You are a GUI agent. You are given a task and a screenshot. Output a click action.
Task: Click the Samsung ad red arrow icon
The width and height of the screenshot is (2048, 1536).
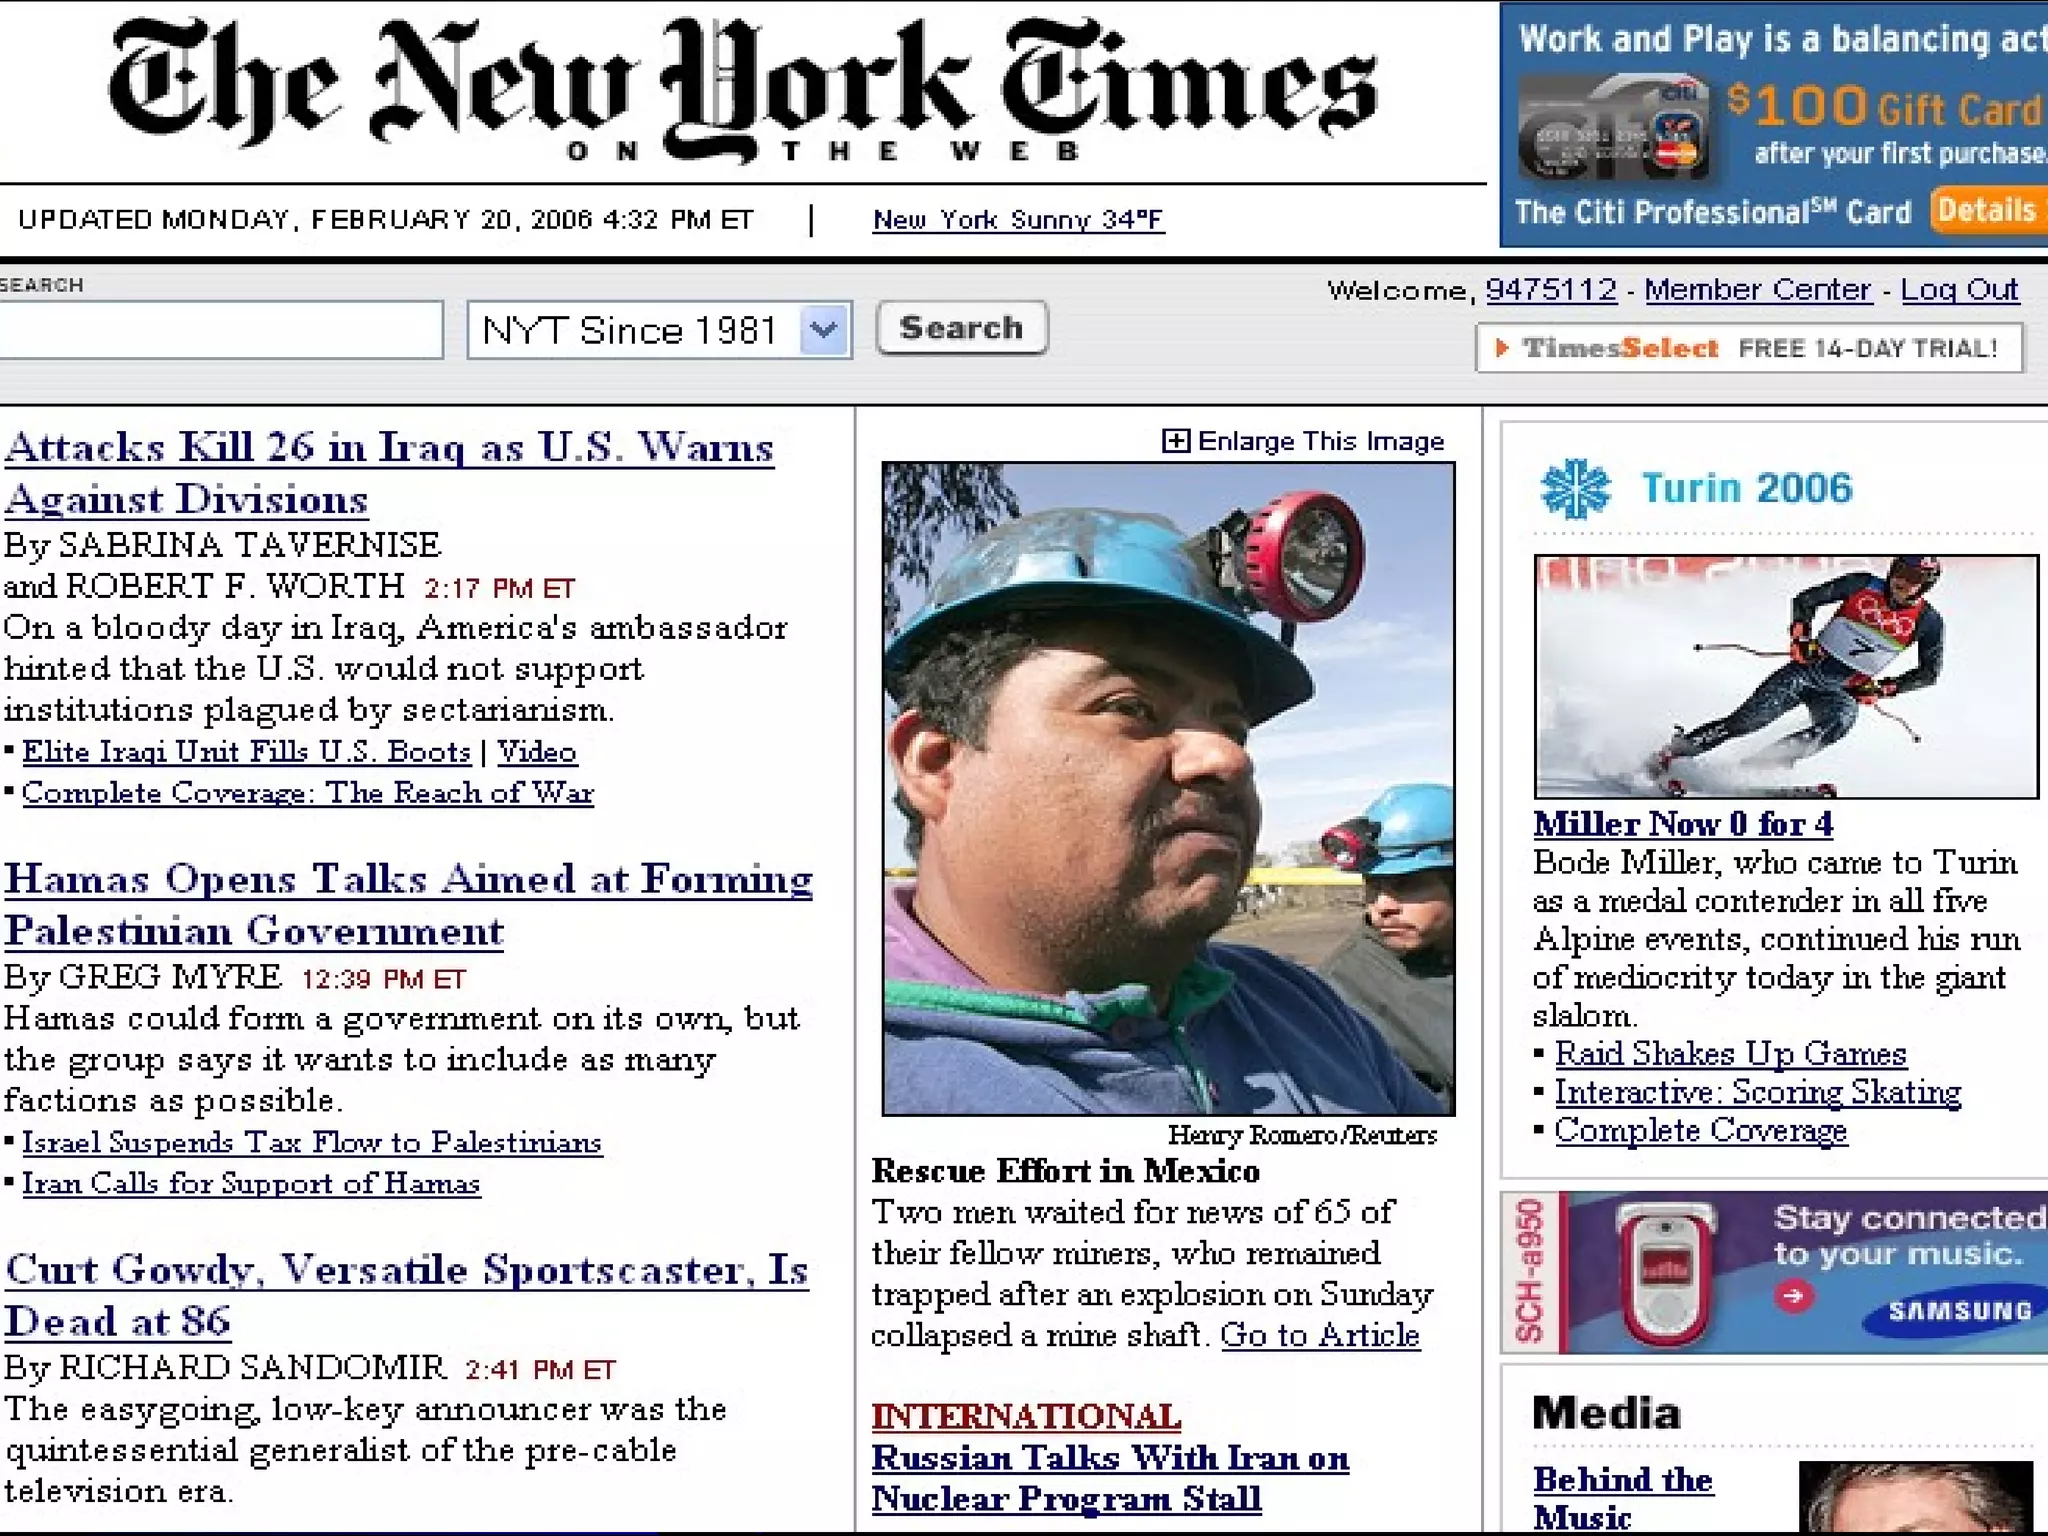pos(1793,1296)
